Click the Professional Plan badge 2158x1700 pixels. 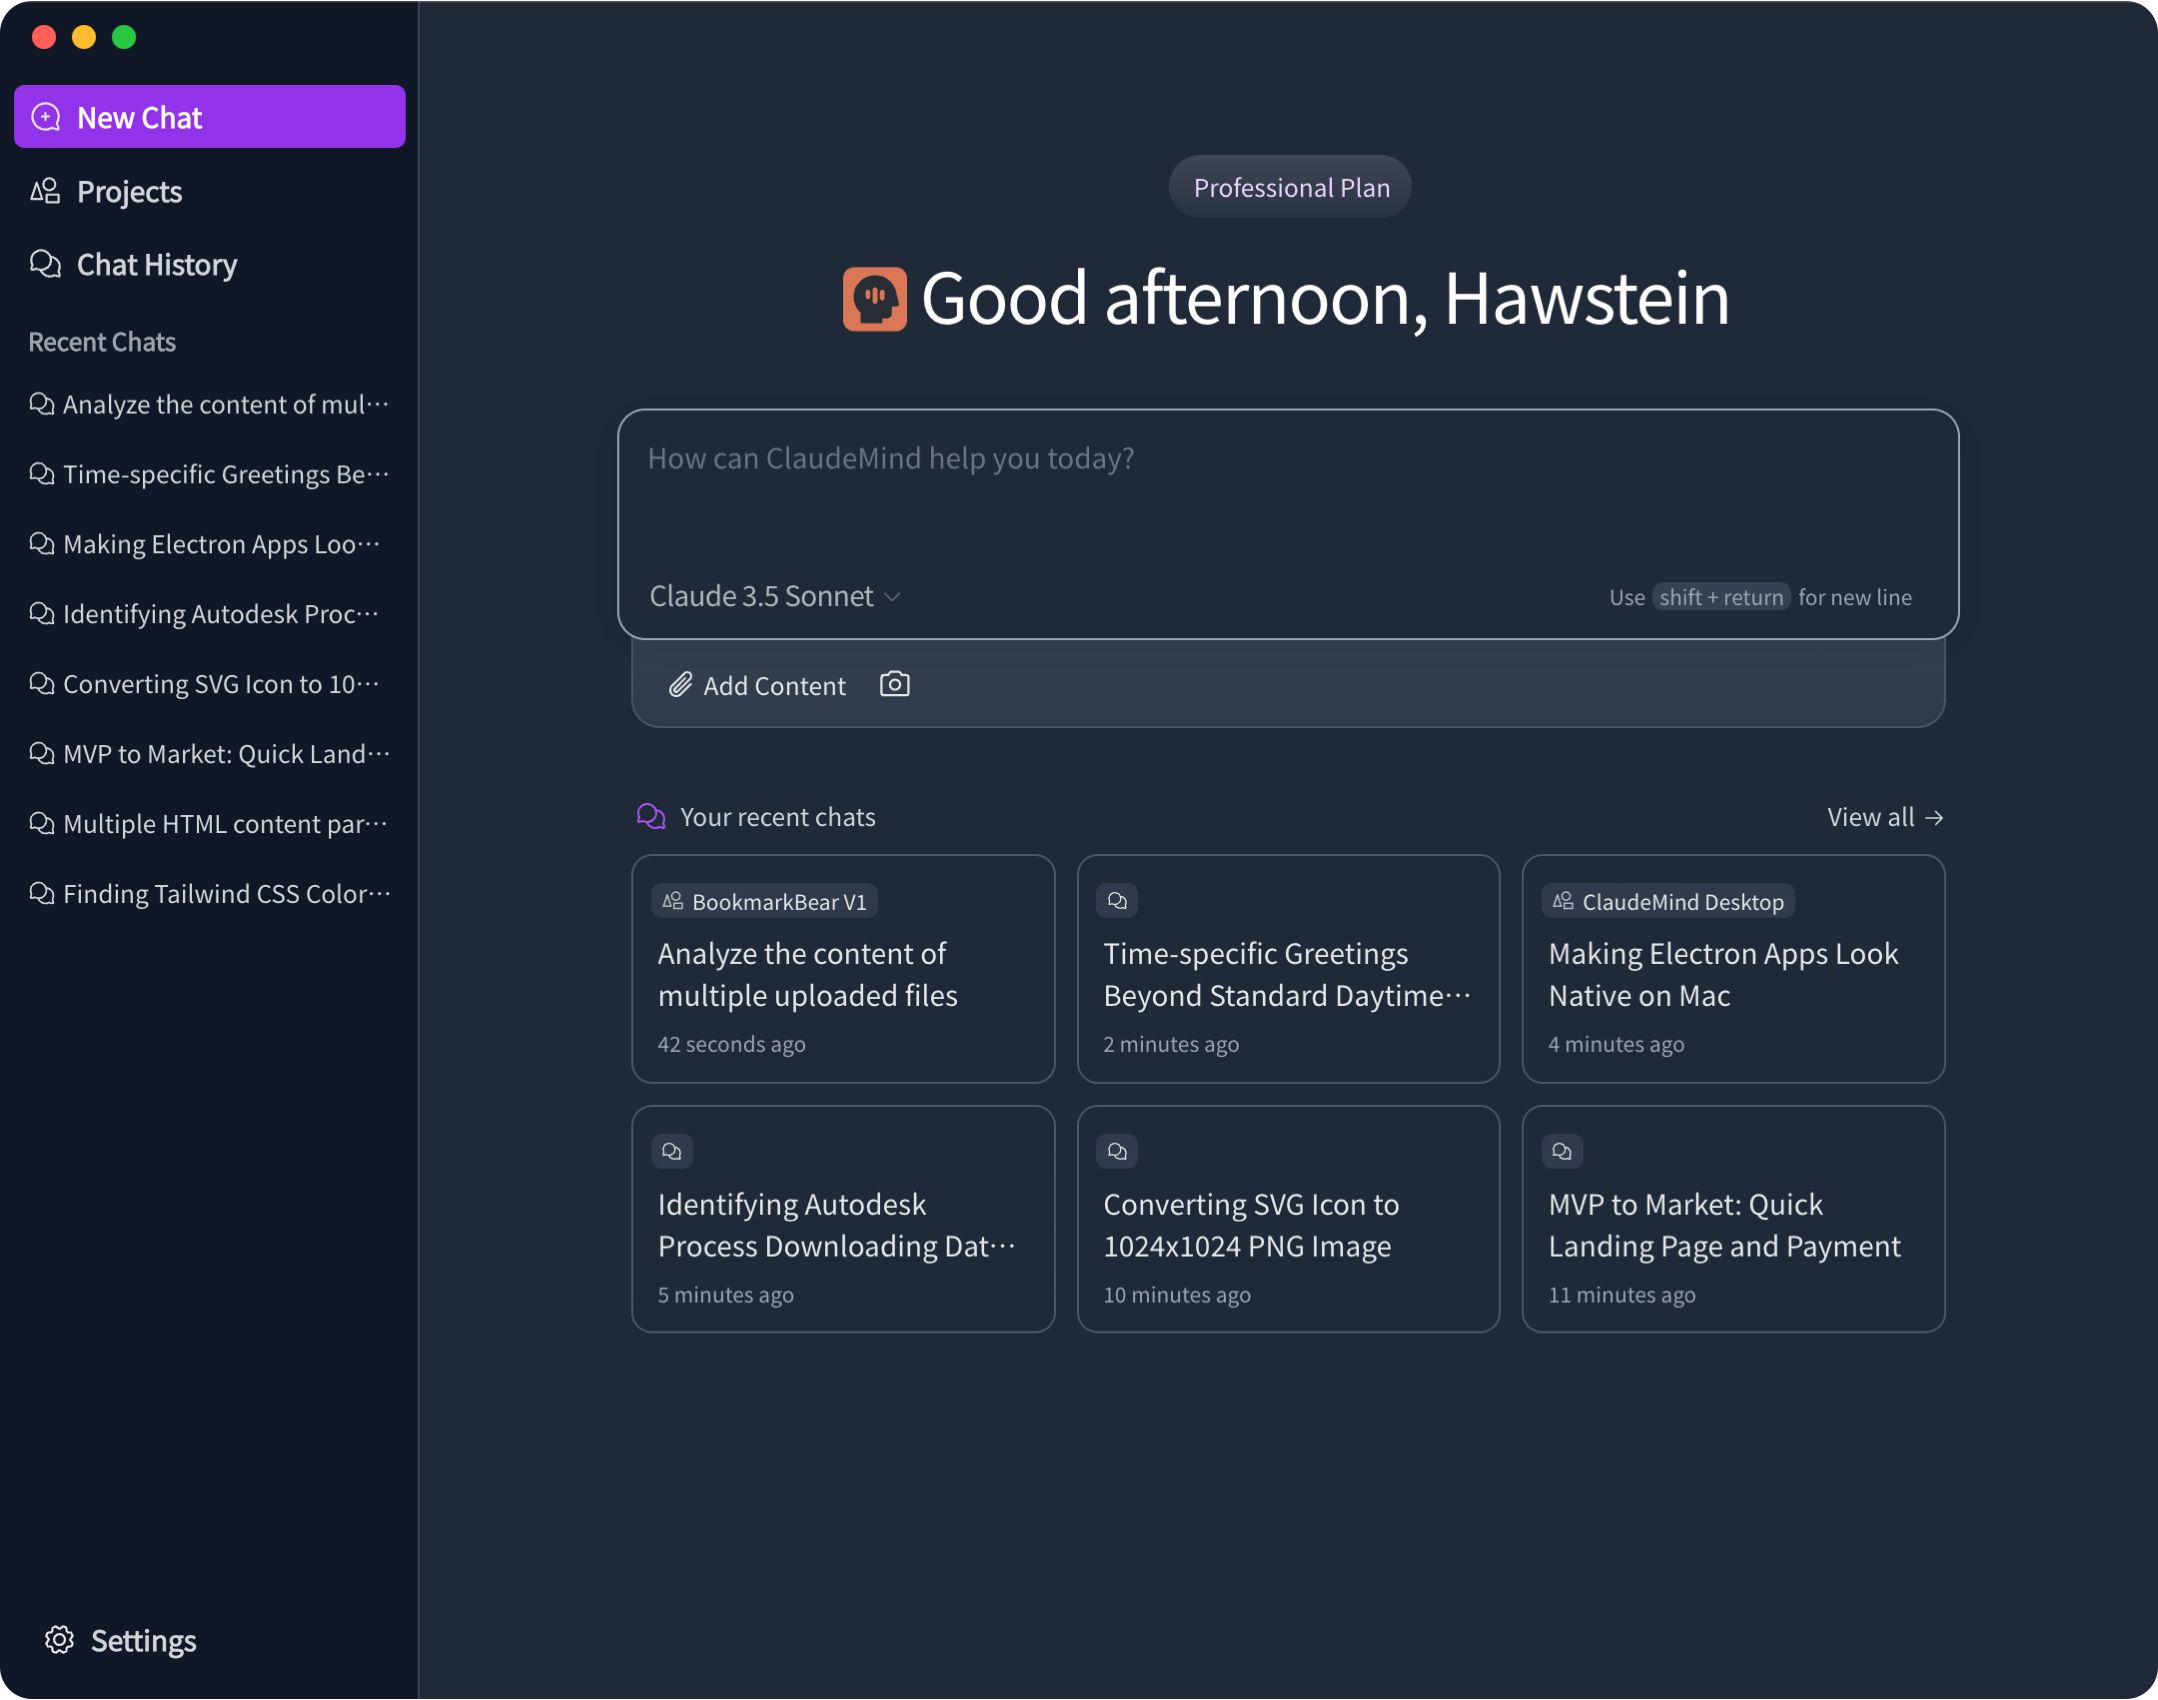[x=1289, y=186]
